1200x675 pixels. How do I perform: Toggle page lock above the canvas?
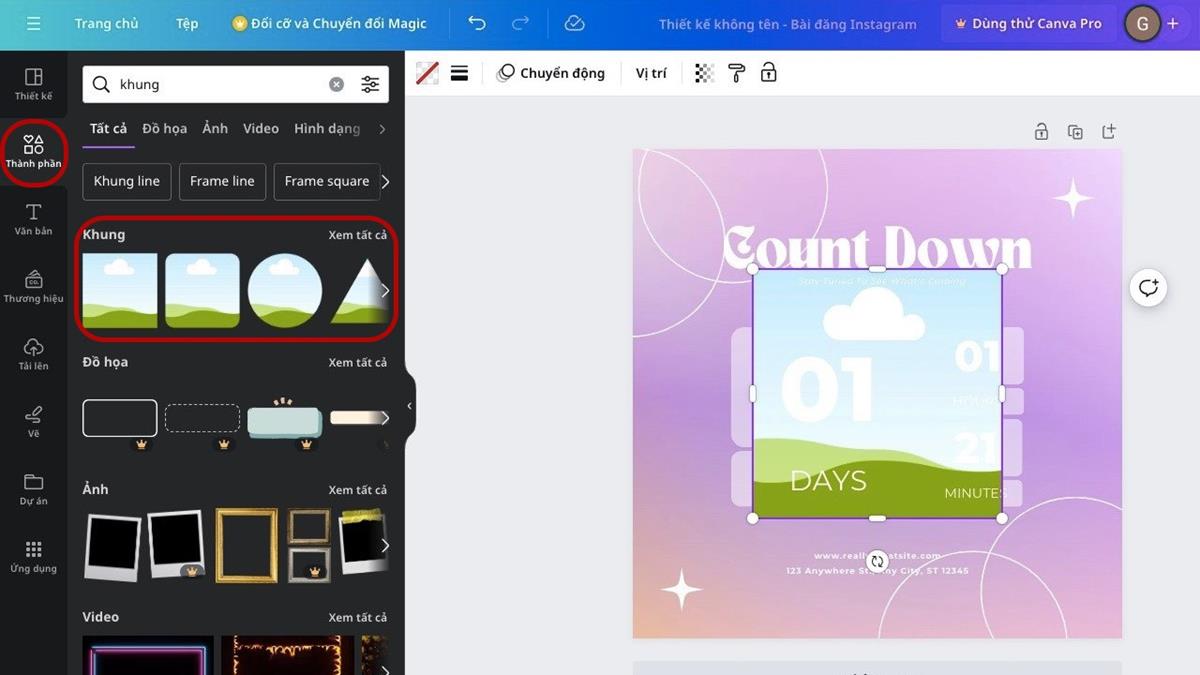pos(1041,132)
